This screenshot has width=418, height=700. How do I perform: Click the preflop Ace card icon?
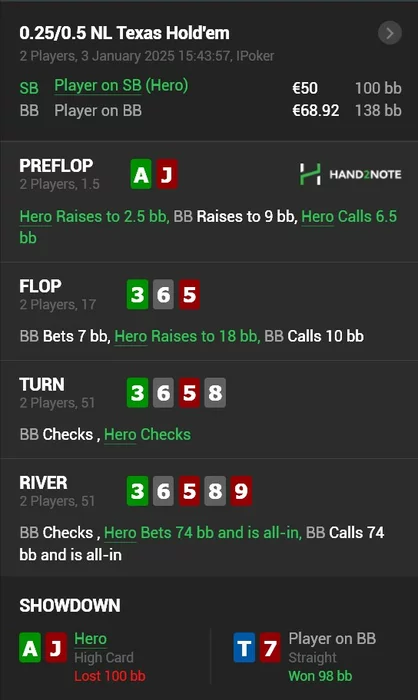pos(141,174)
